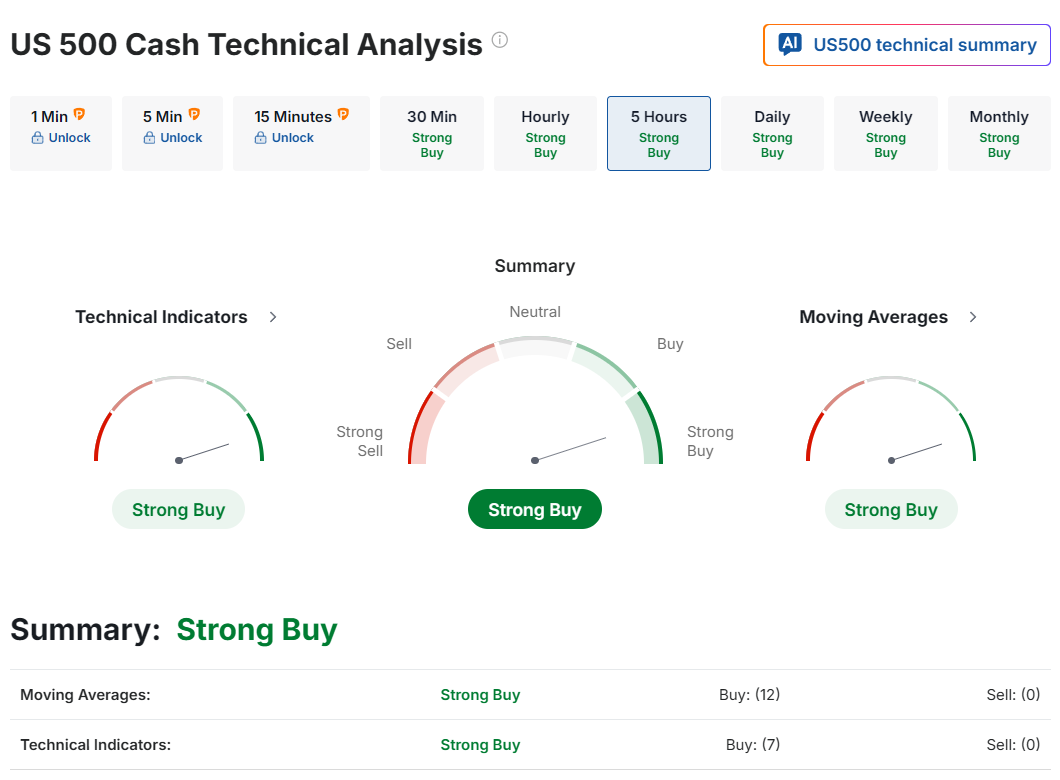Click the dark green Strong Buy badge

coord(535,510)
